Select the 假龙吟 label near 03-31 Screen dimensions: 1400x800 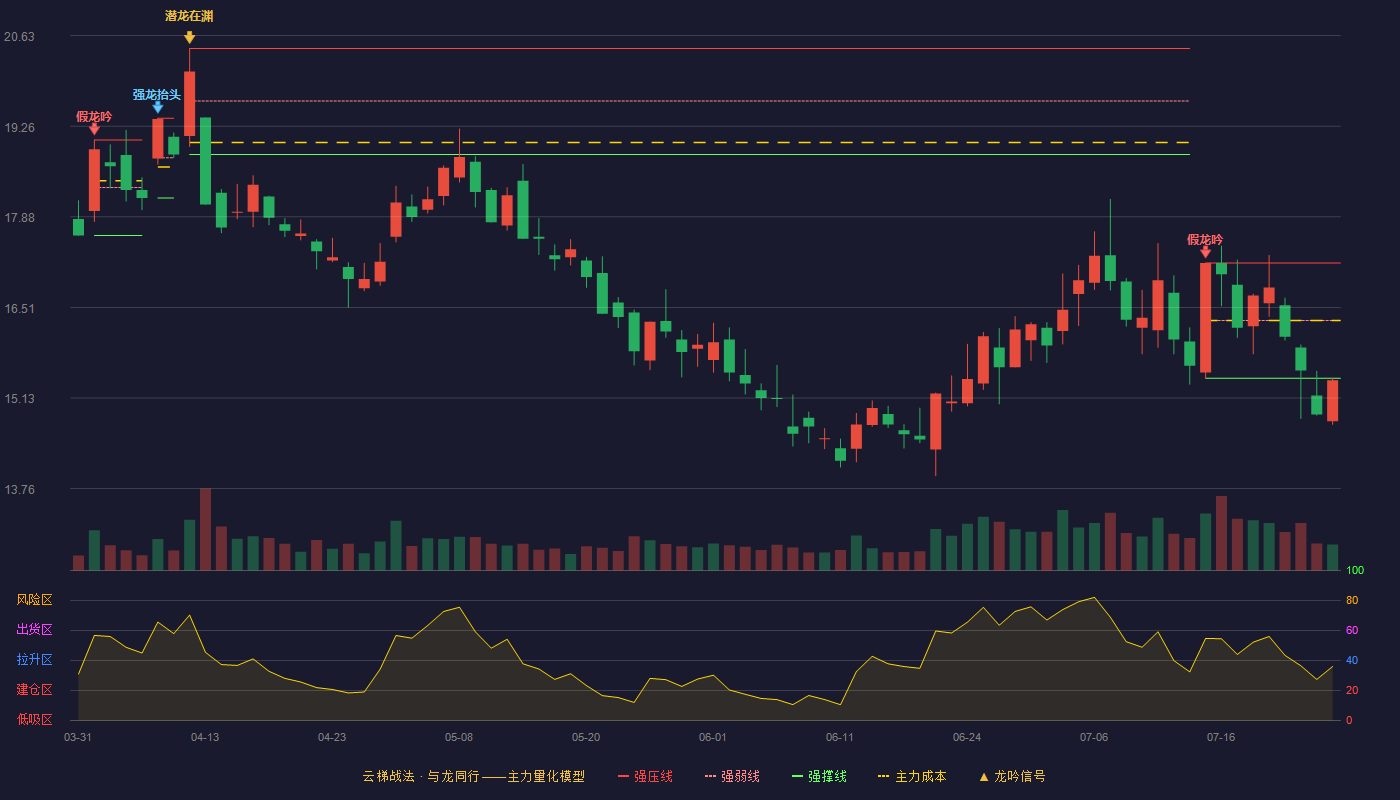tap(94, 116)
